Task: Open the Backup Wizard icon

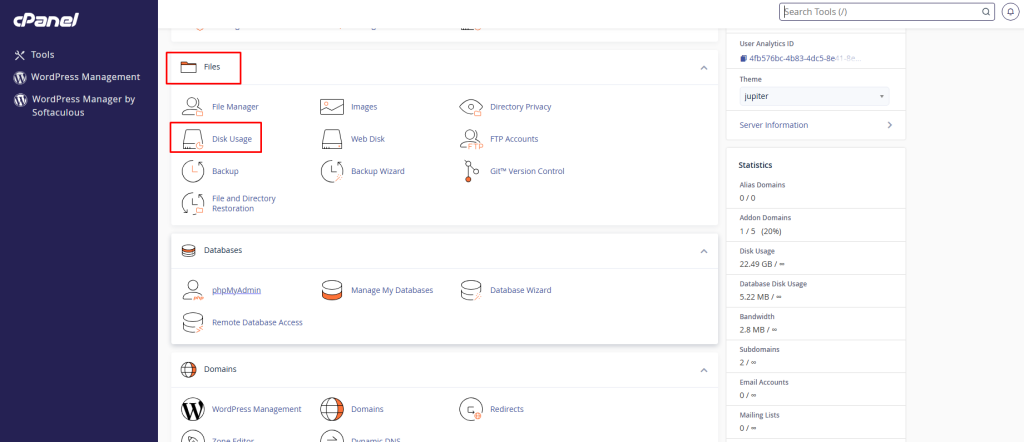Action: [x=332, y=171]
